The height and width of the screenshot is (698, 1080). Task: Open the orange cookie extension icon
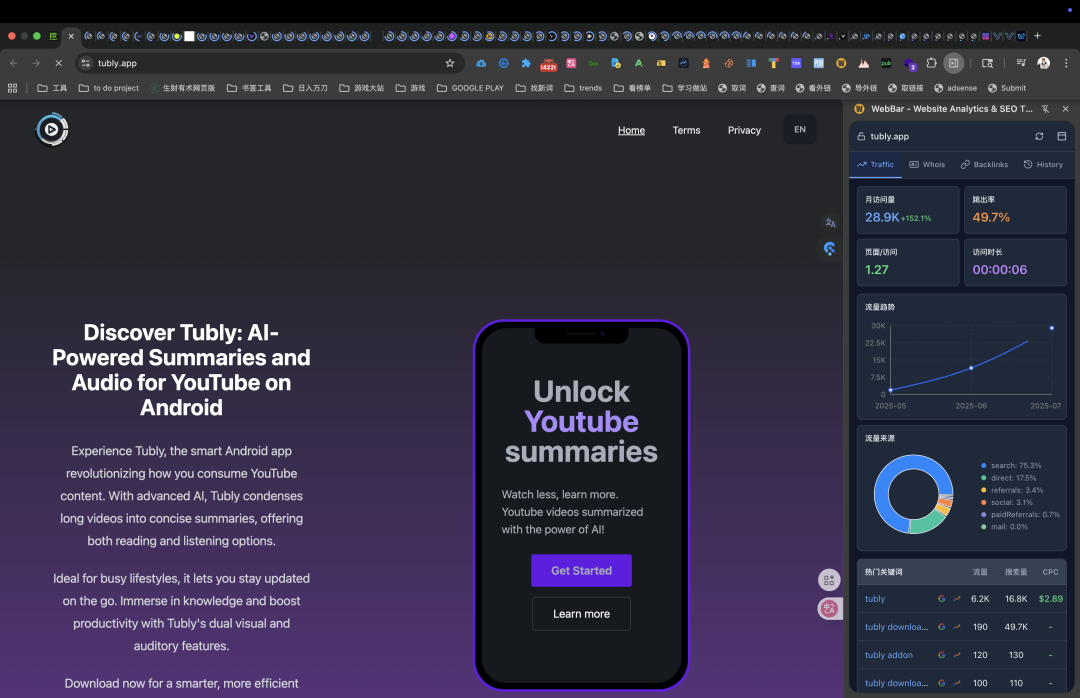coord(729,63)
